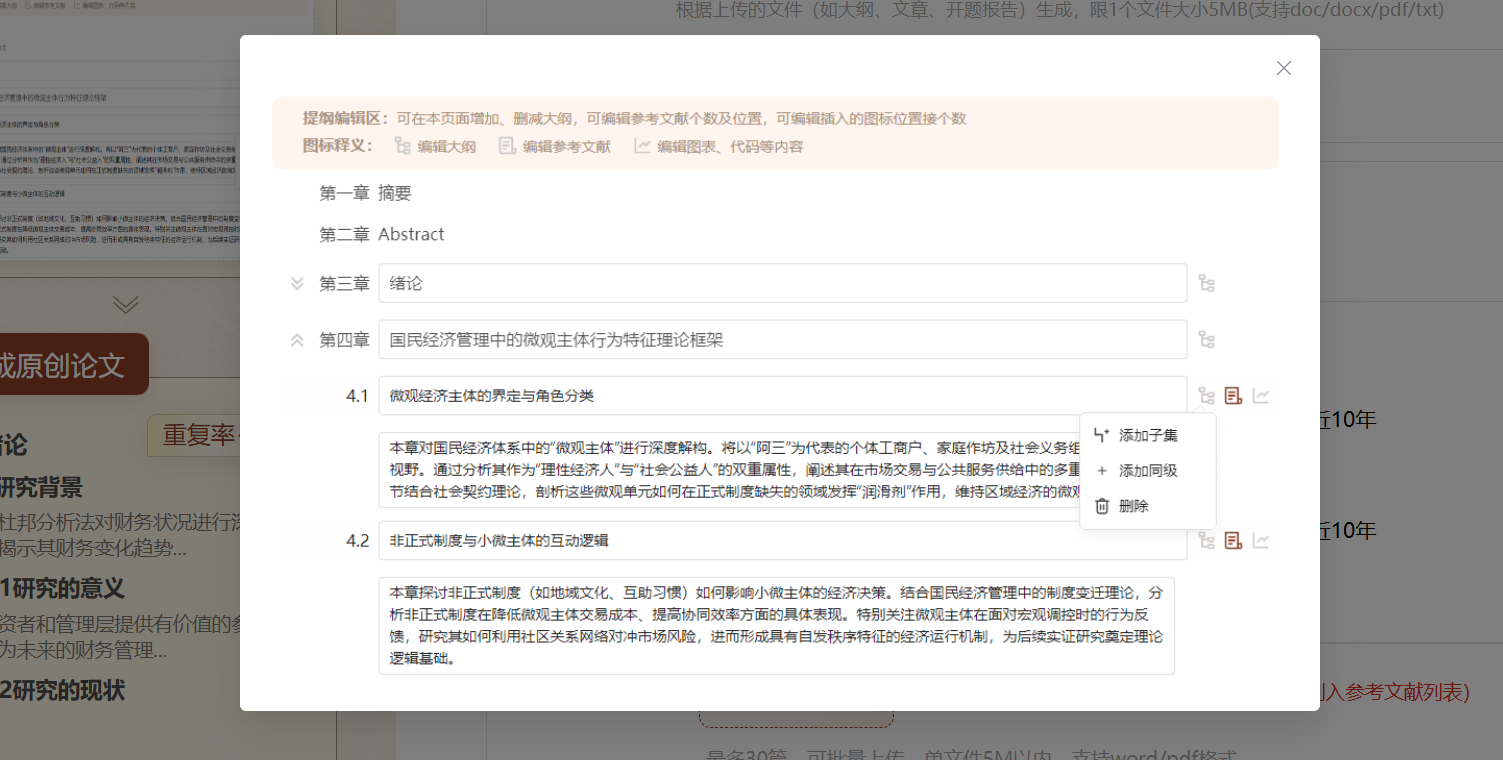Edit references icon on section 4.1
The width and height of the screenshot is (1503, 760).
(1234, 396)
